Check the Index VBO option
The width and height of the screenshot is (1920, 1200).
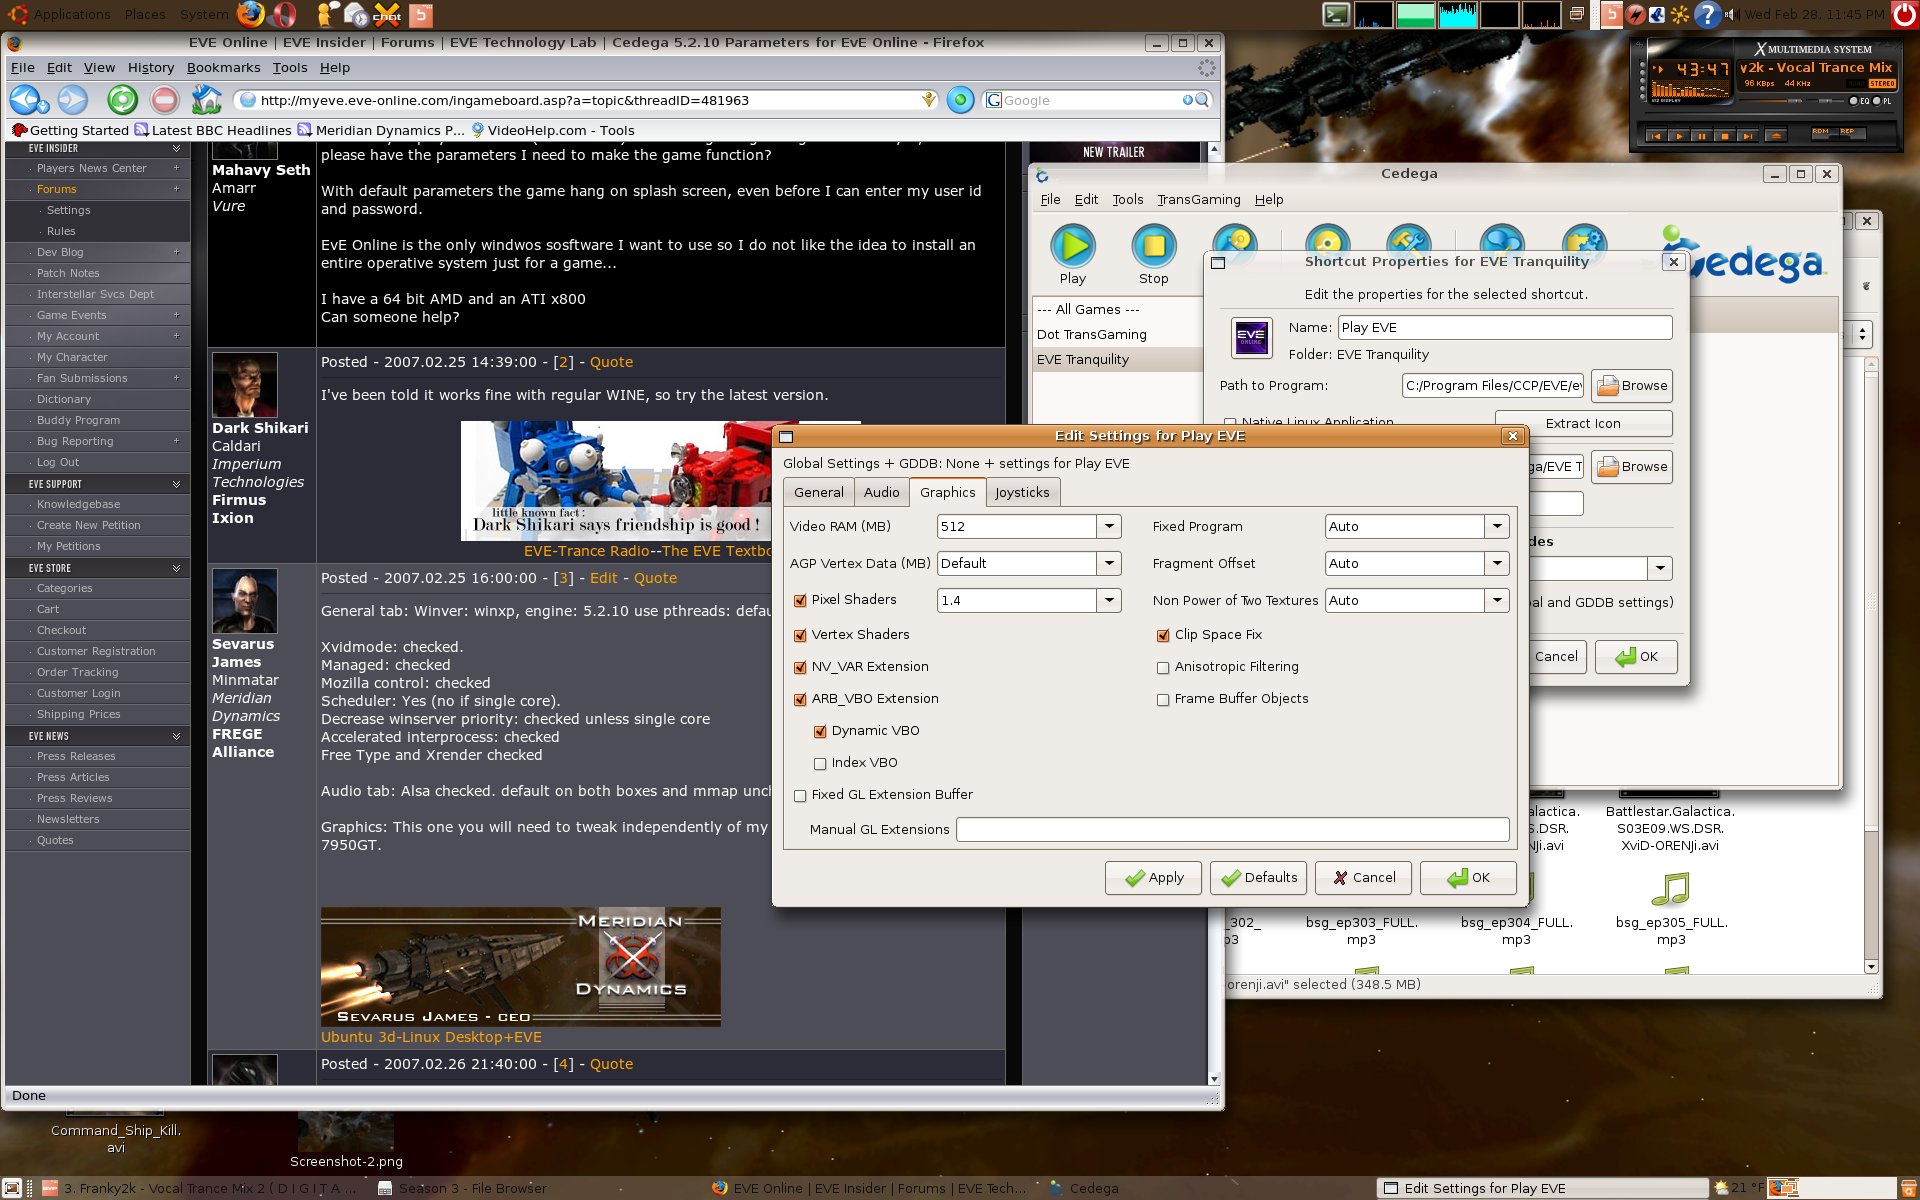click(x=820, y=764)
